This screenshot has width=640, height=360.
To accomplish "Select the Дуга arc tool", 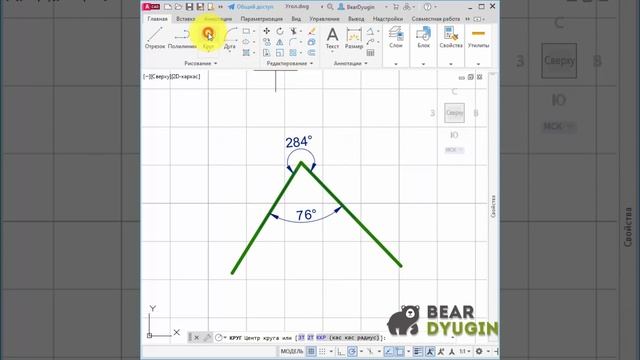I will click(230, 38).
